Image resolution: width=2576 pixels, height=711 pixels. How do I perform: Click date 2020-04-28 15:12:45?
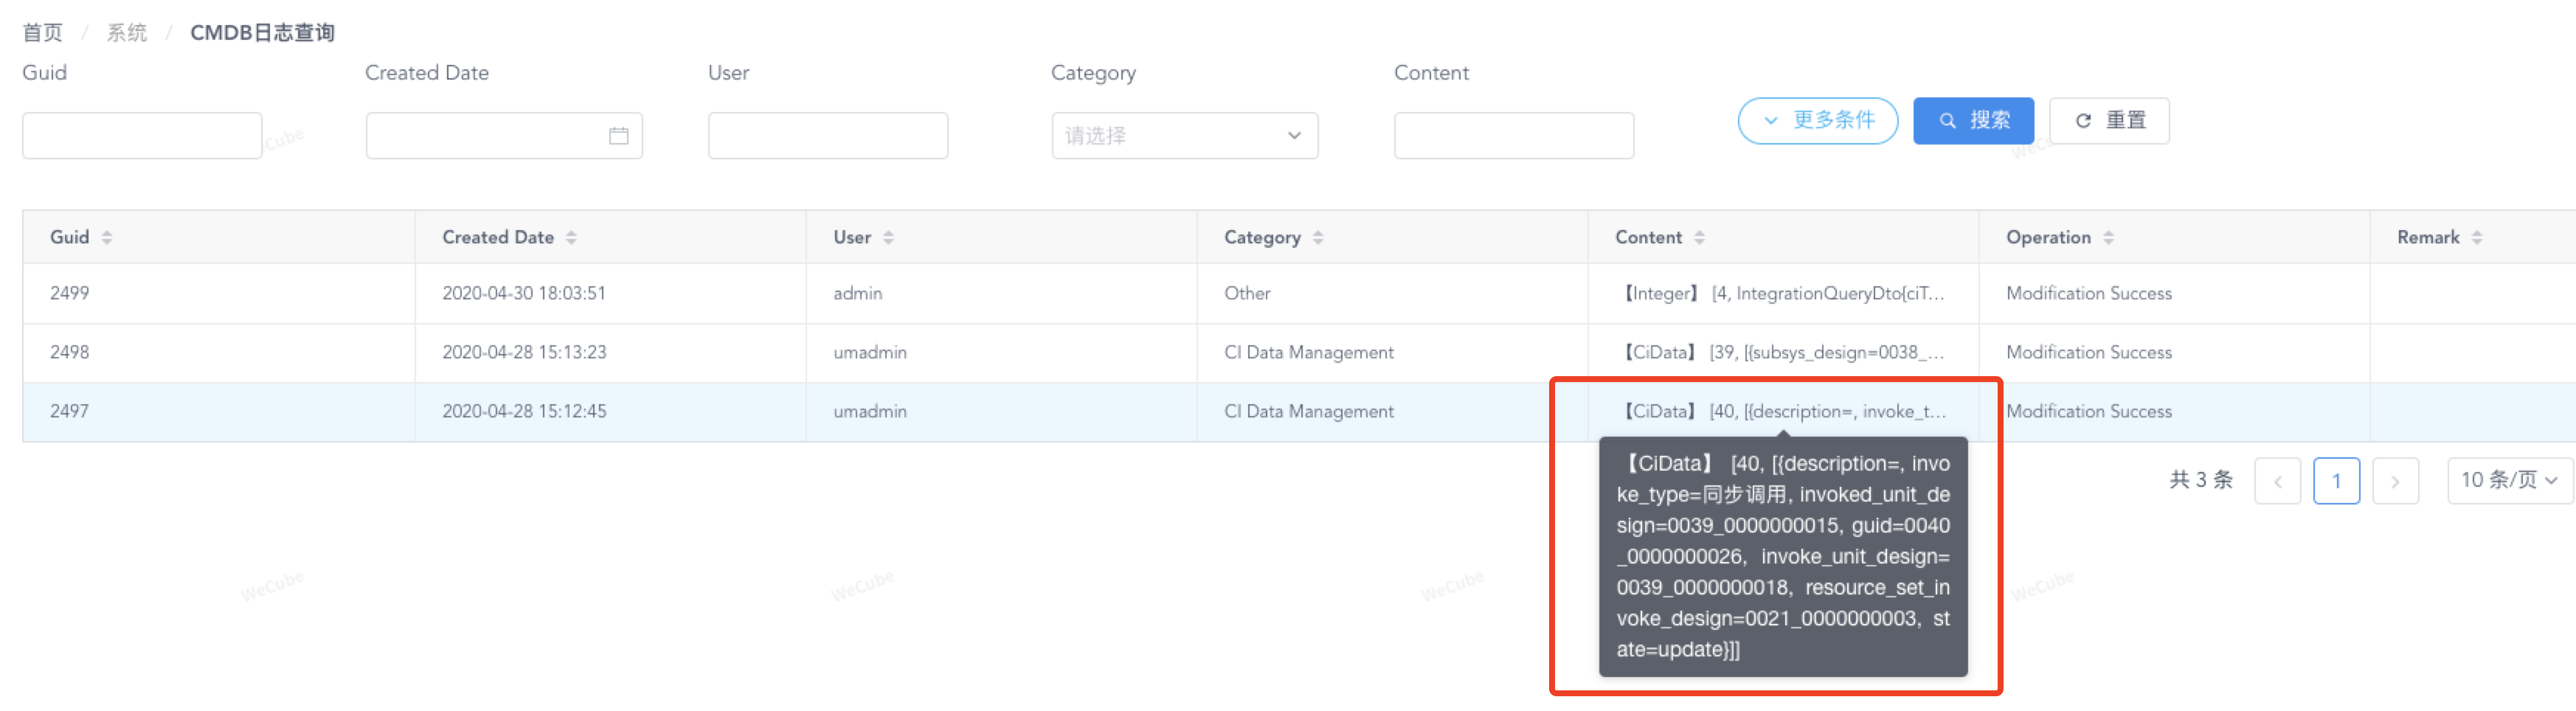coord(524,412)
